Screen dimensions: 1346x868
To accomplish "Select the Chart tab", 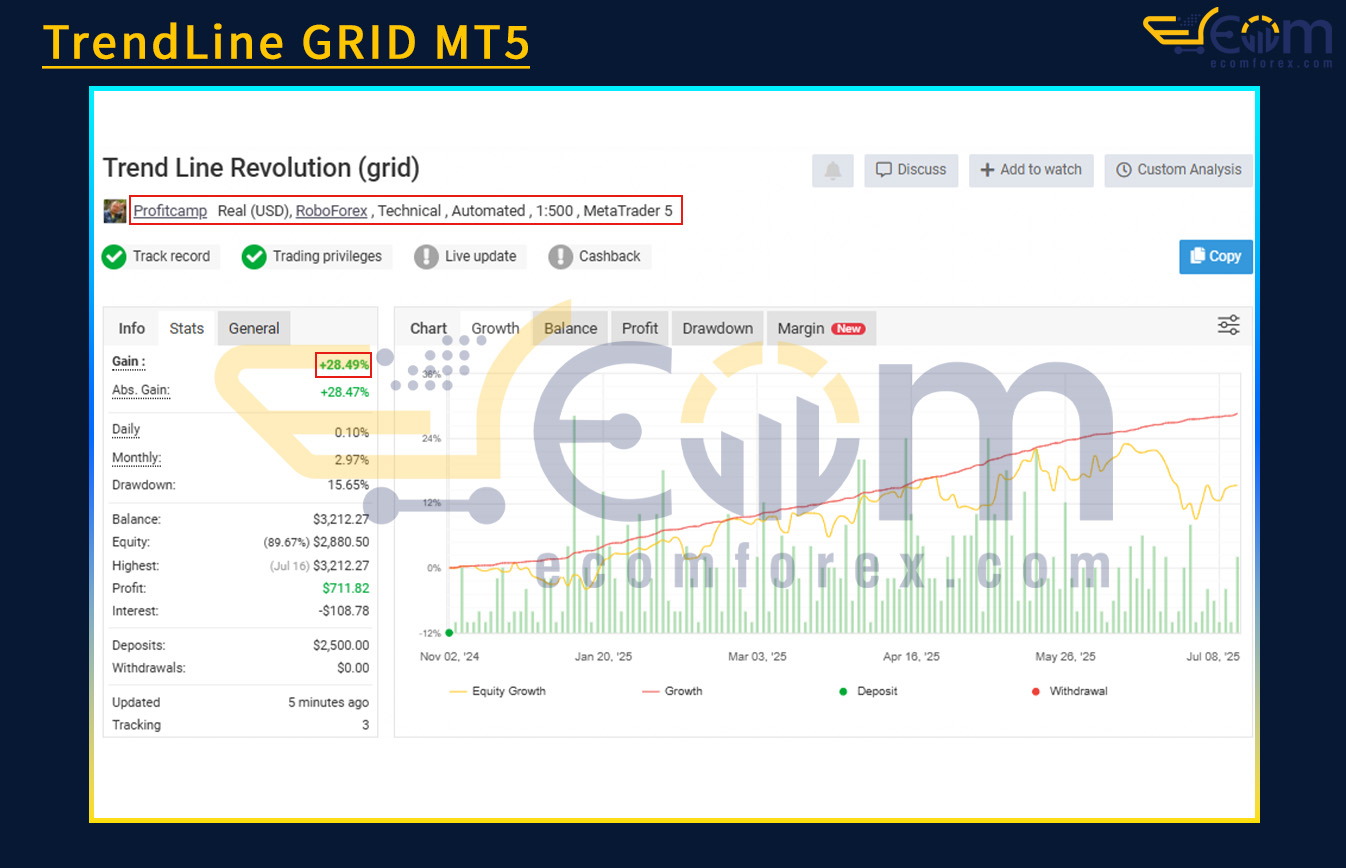I will click(x=428, y=328).
